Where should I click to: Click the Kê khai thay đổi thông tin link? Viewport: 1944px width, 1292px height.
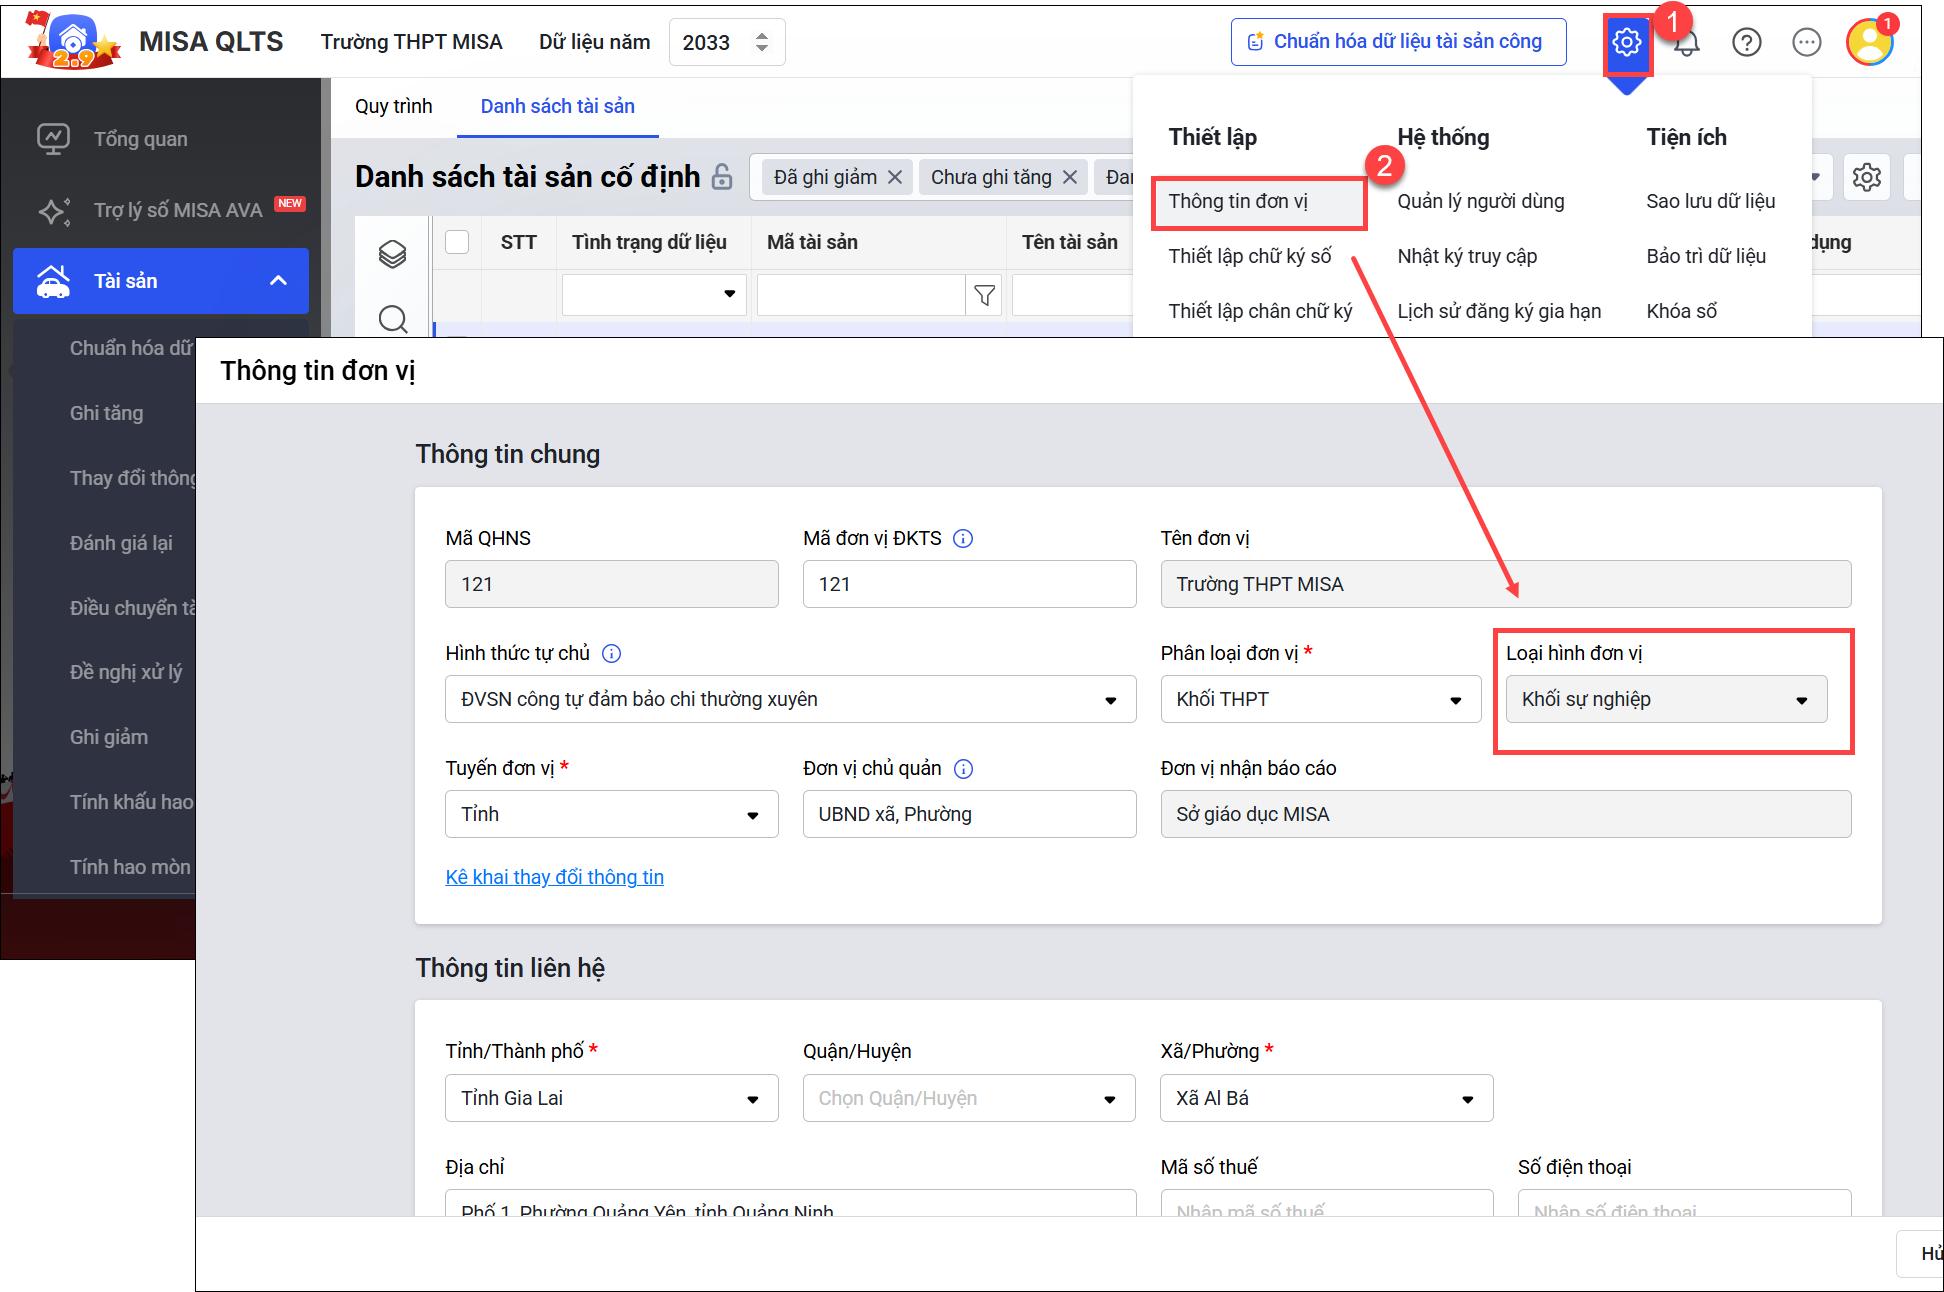click(x=554, y=877)
